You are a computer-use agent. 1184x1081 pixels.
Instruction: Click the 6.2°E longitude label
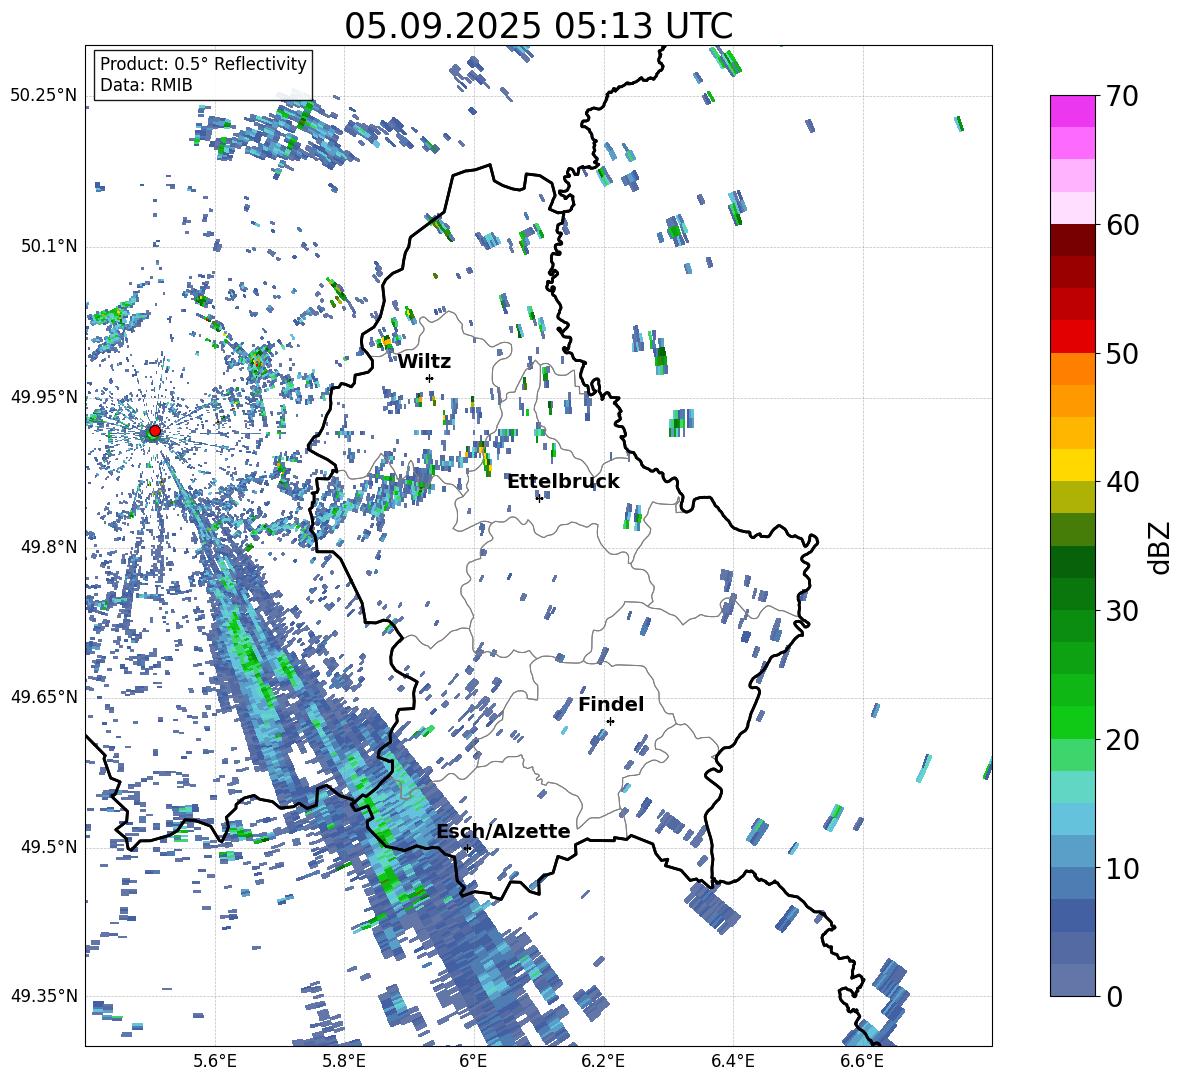pyautogui.click(x=603, y=1061)
